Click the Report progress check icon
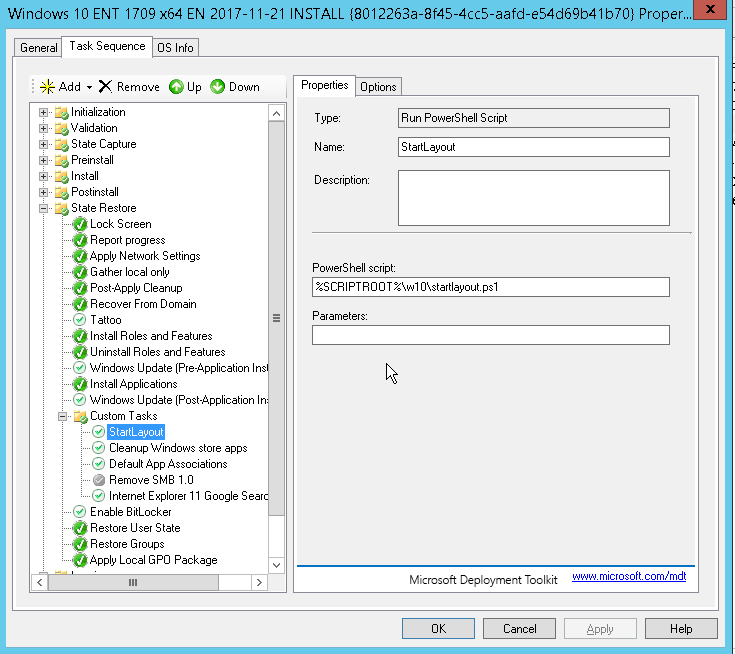The height and width of the screenshot is (654, 735). [x=80, y=240]
